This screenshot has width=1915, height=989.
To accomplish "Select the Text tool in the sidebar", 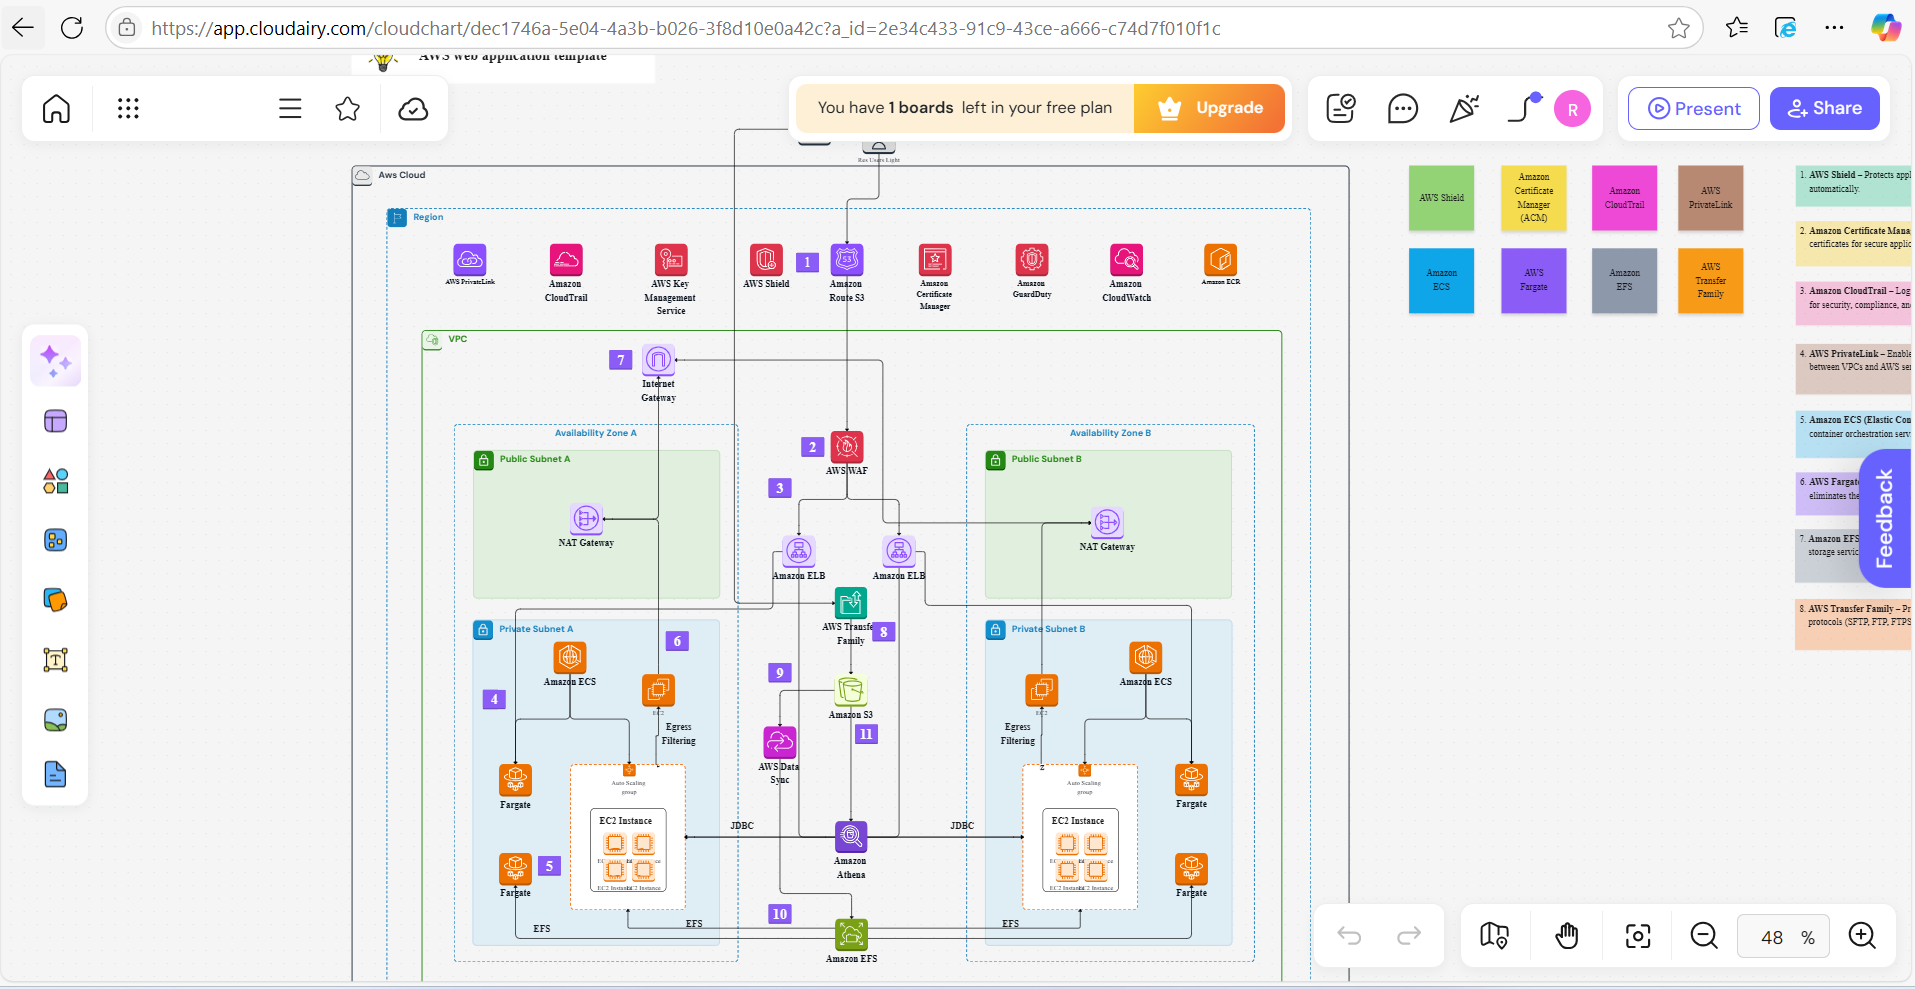I will (55, 659).
